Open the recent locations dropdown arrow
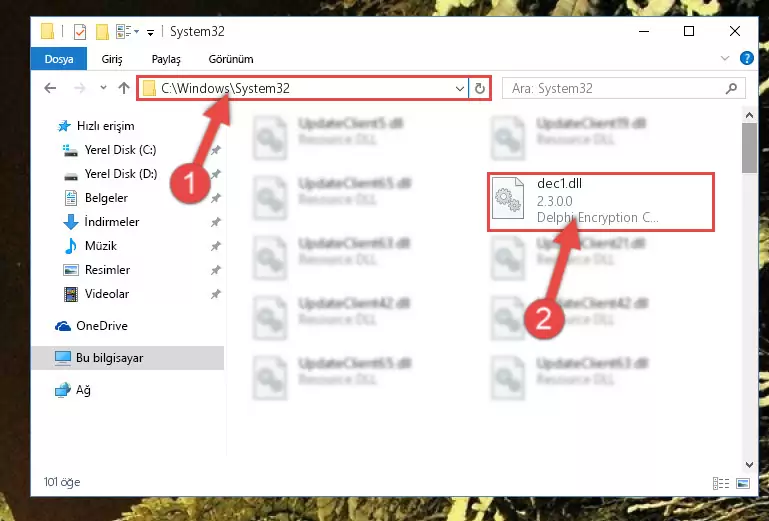Screen dimensions: 769x521 pyautogui.click(x=103, y=88)
